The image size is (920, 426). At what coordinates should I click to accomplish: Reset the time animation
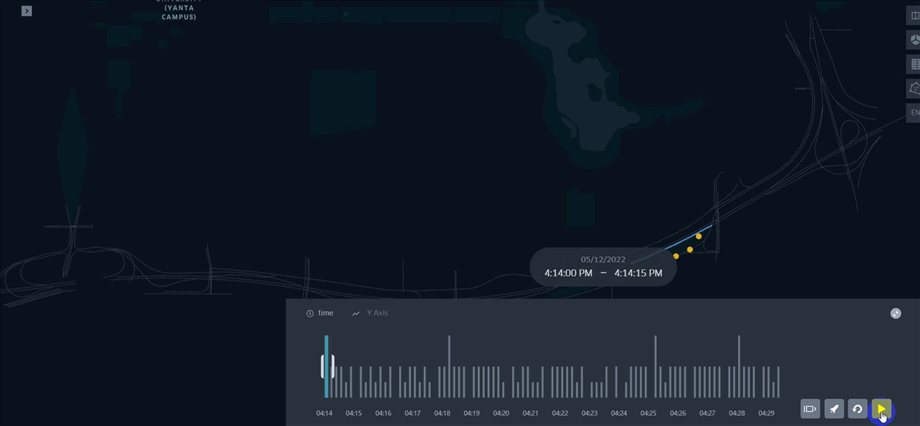click(857, 408)
